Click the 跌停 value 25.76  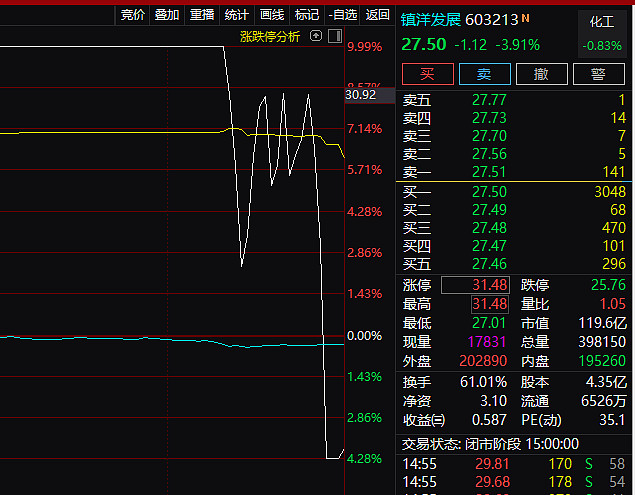(608, 285)
